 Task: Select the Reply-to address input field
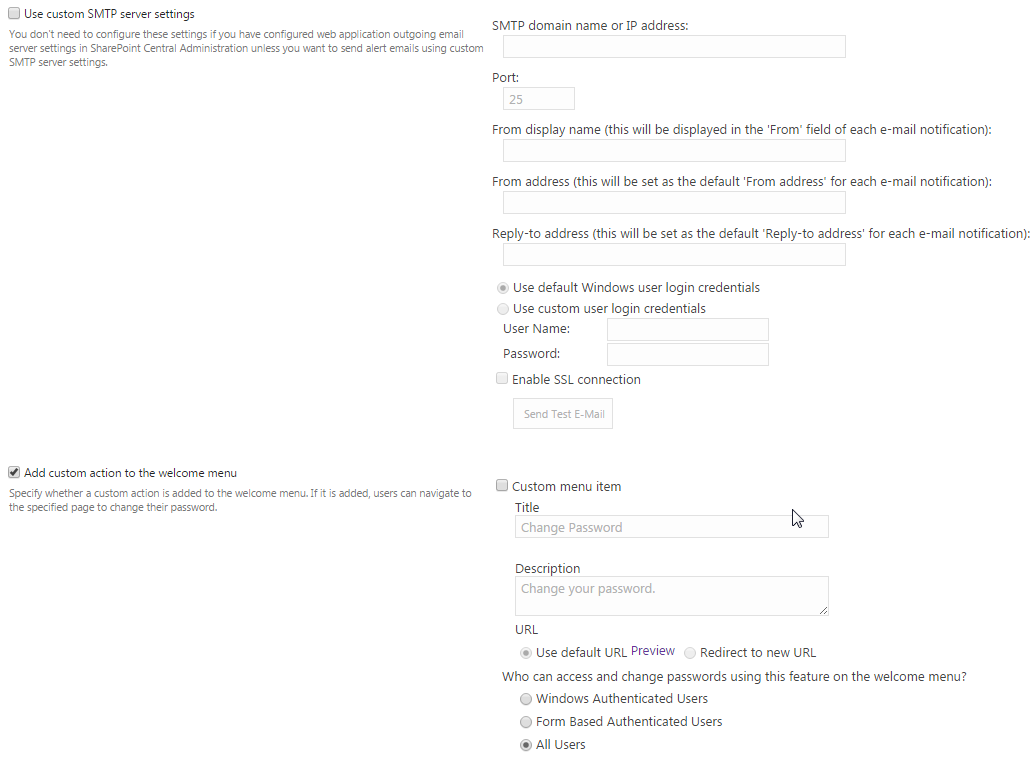(x=674, y=255)
